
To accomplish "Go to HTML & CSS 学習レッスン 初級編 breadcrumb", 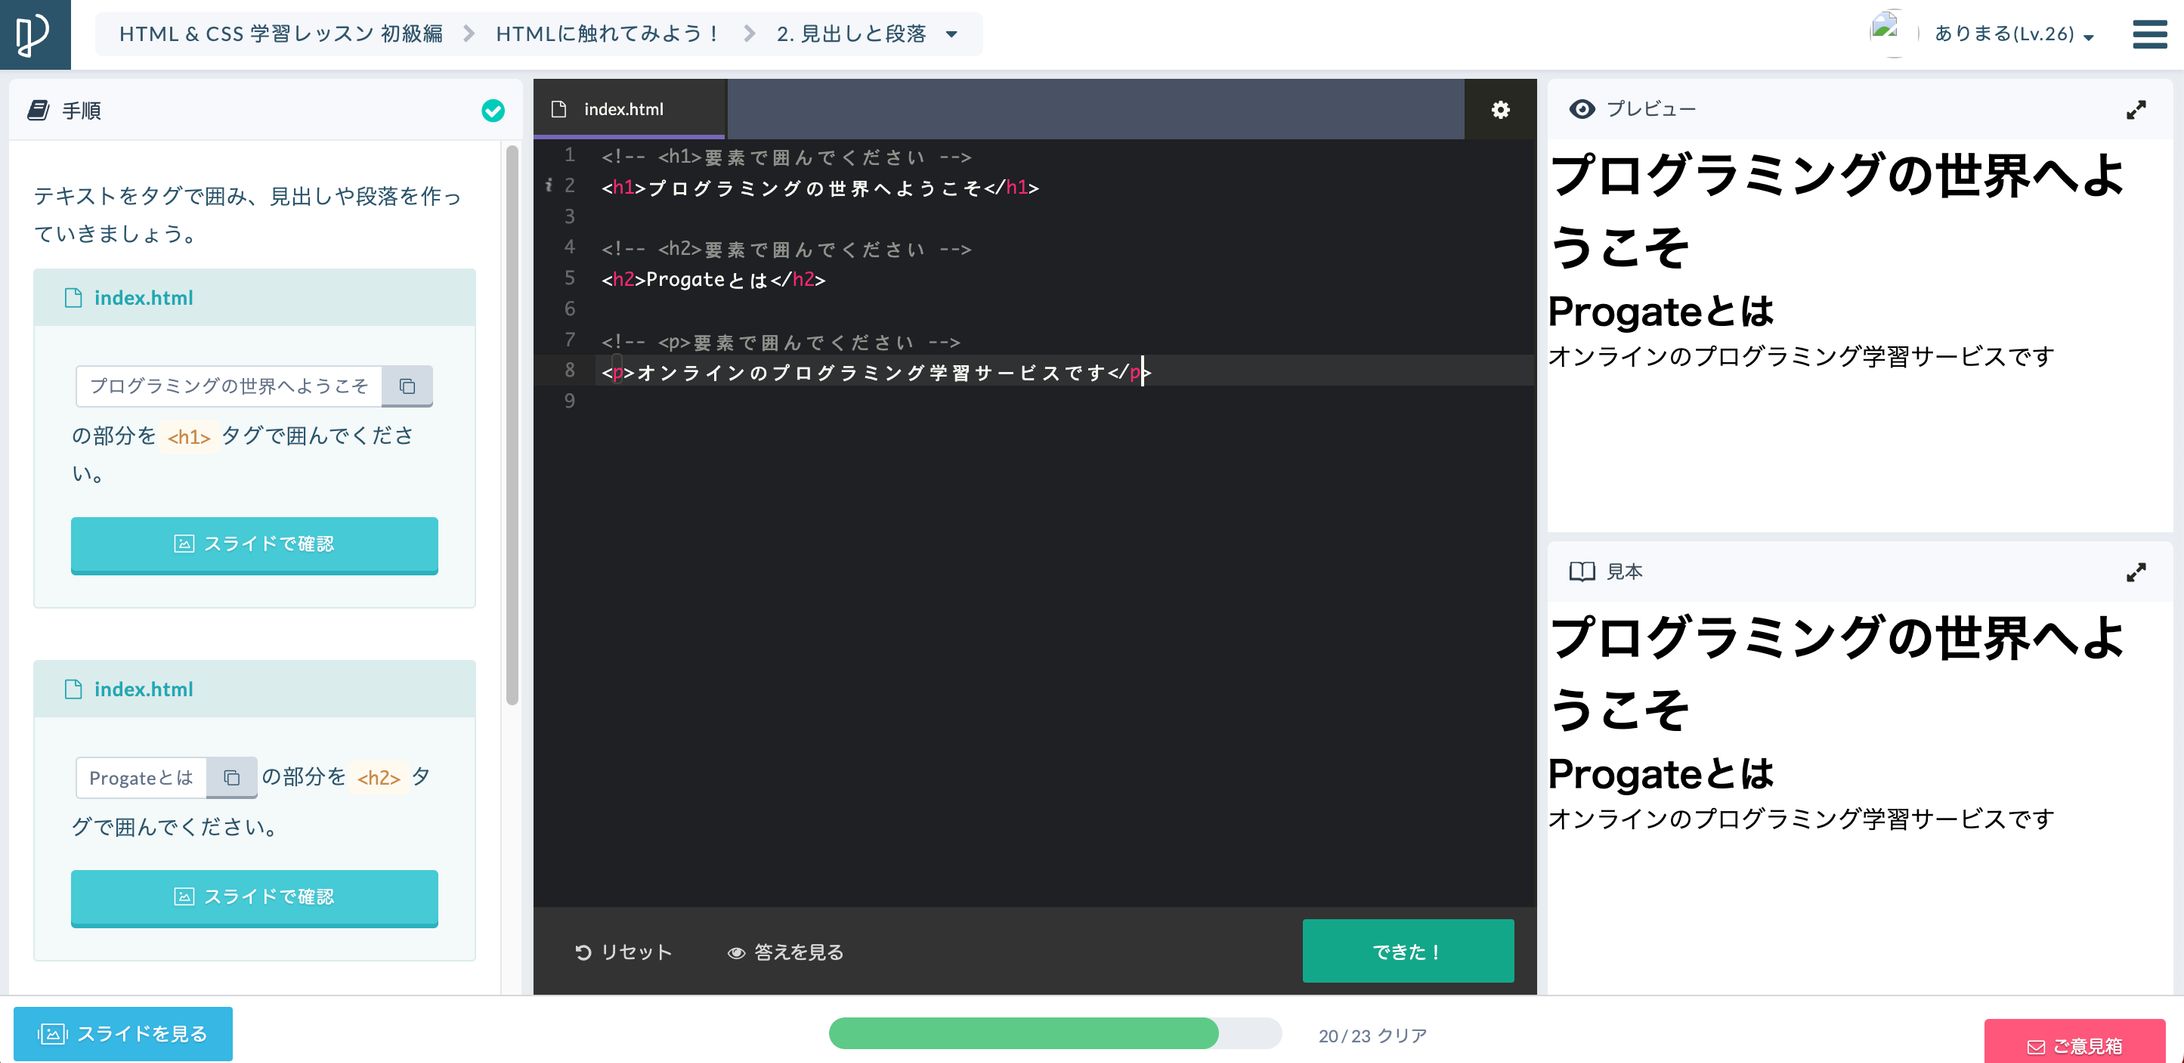I will pyautogui.click(x=281, y=34).
